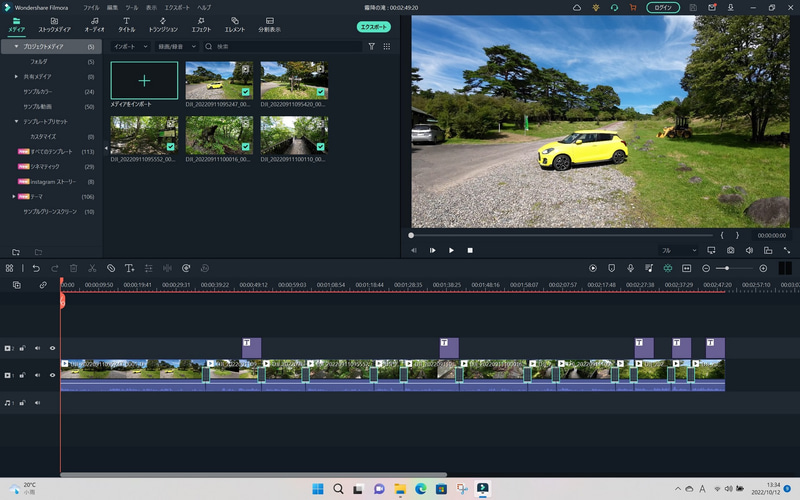
Task: Expand テーマ tree node
Action: tap(14, 196)
